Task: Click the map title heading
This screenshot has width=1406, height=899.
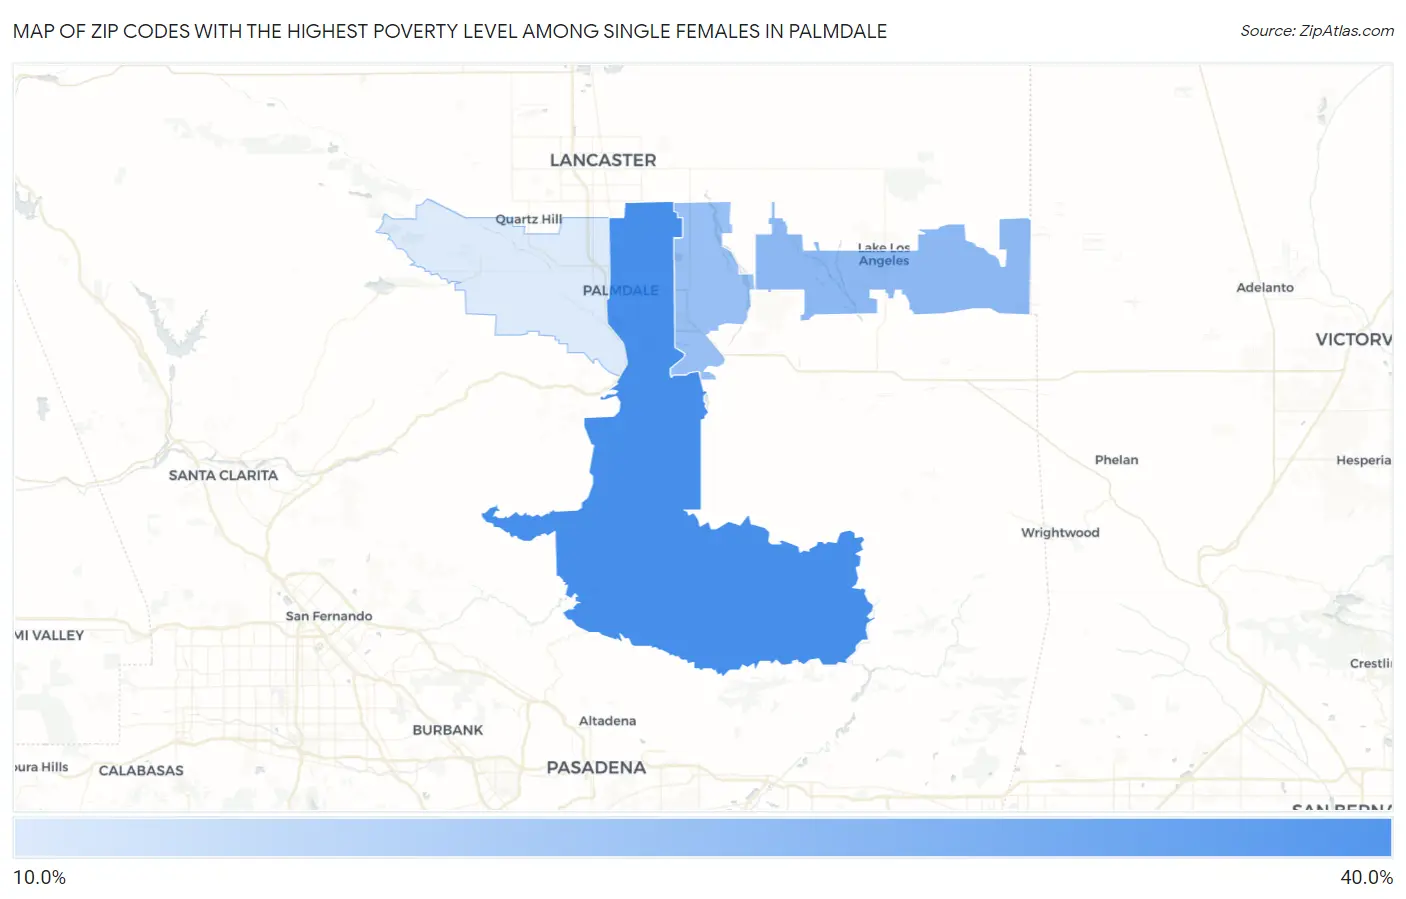Action: 450,31
